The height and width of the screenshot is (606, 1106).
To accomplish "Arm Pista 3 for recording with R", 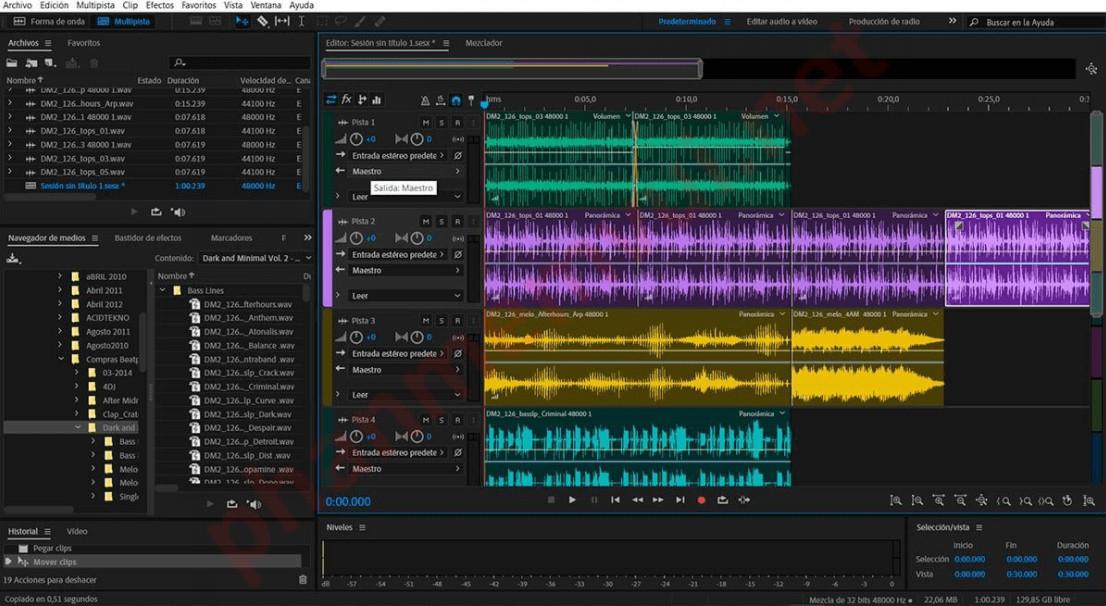I will 457,321.
